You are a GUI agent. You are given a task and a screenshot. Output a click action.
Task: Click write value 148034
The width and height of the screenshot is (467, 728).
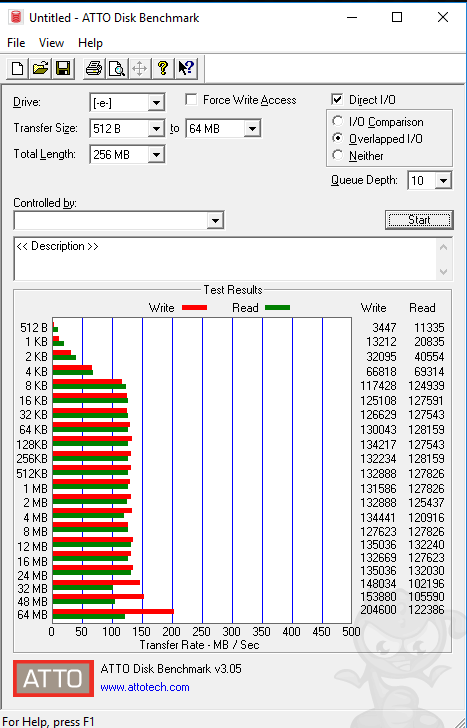378,584
